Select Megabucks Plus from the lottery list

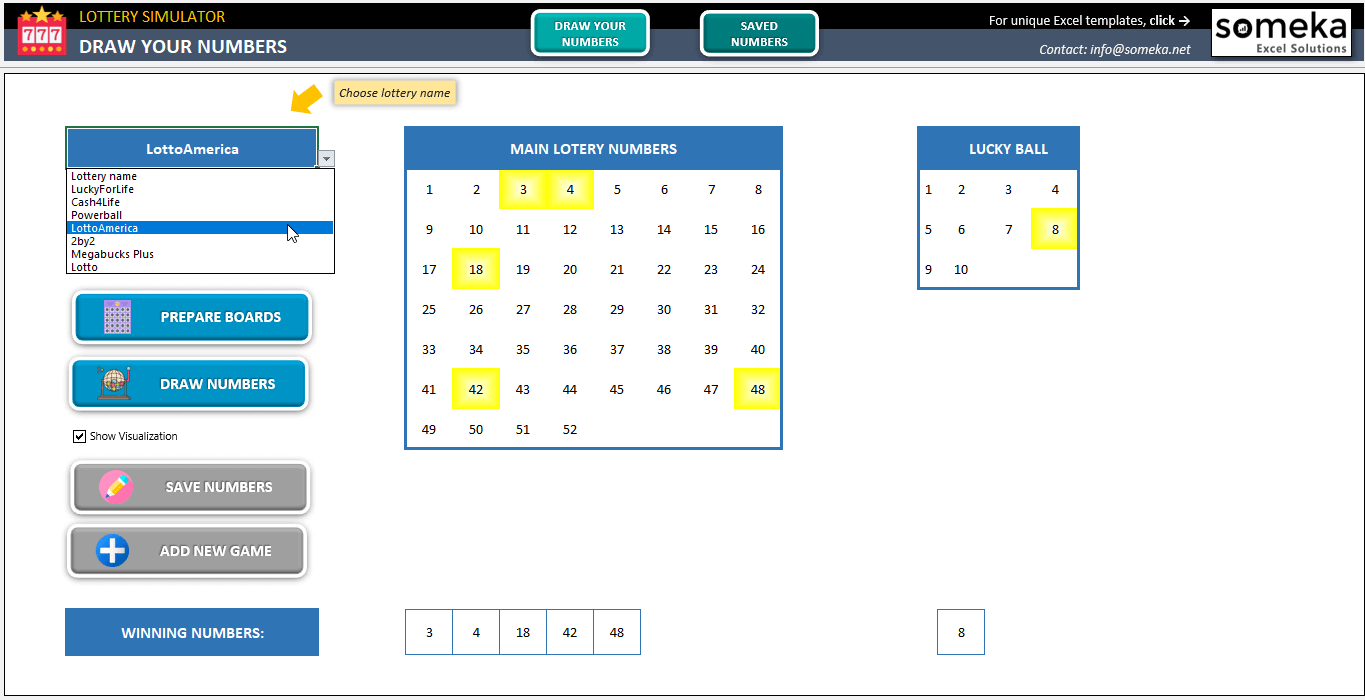[x=112, y=253]
